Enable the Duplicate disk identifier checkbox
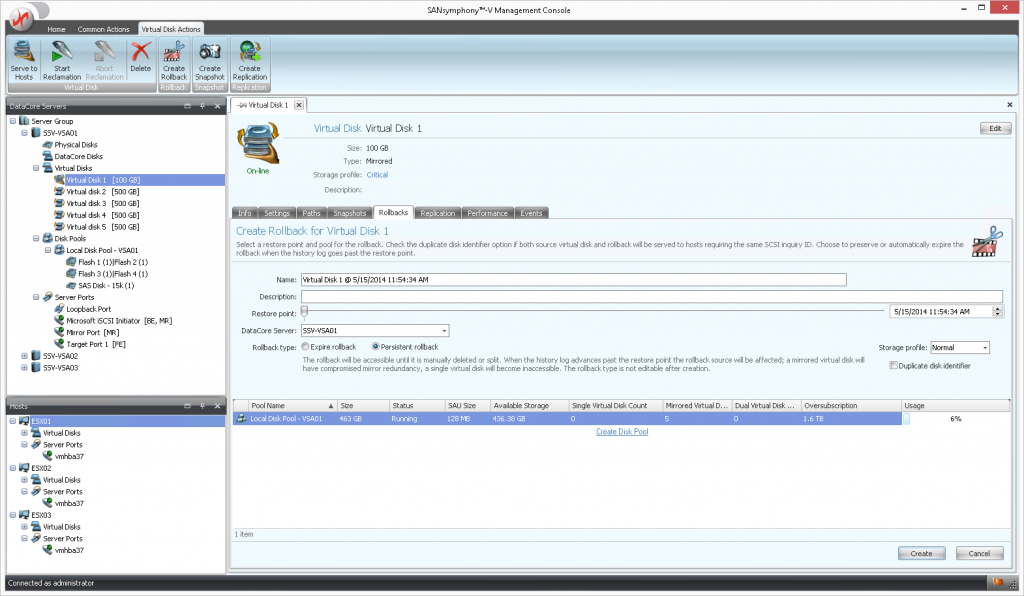1024x596 pixels. tap(893, 366)
